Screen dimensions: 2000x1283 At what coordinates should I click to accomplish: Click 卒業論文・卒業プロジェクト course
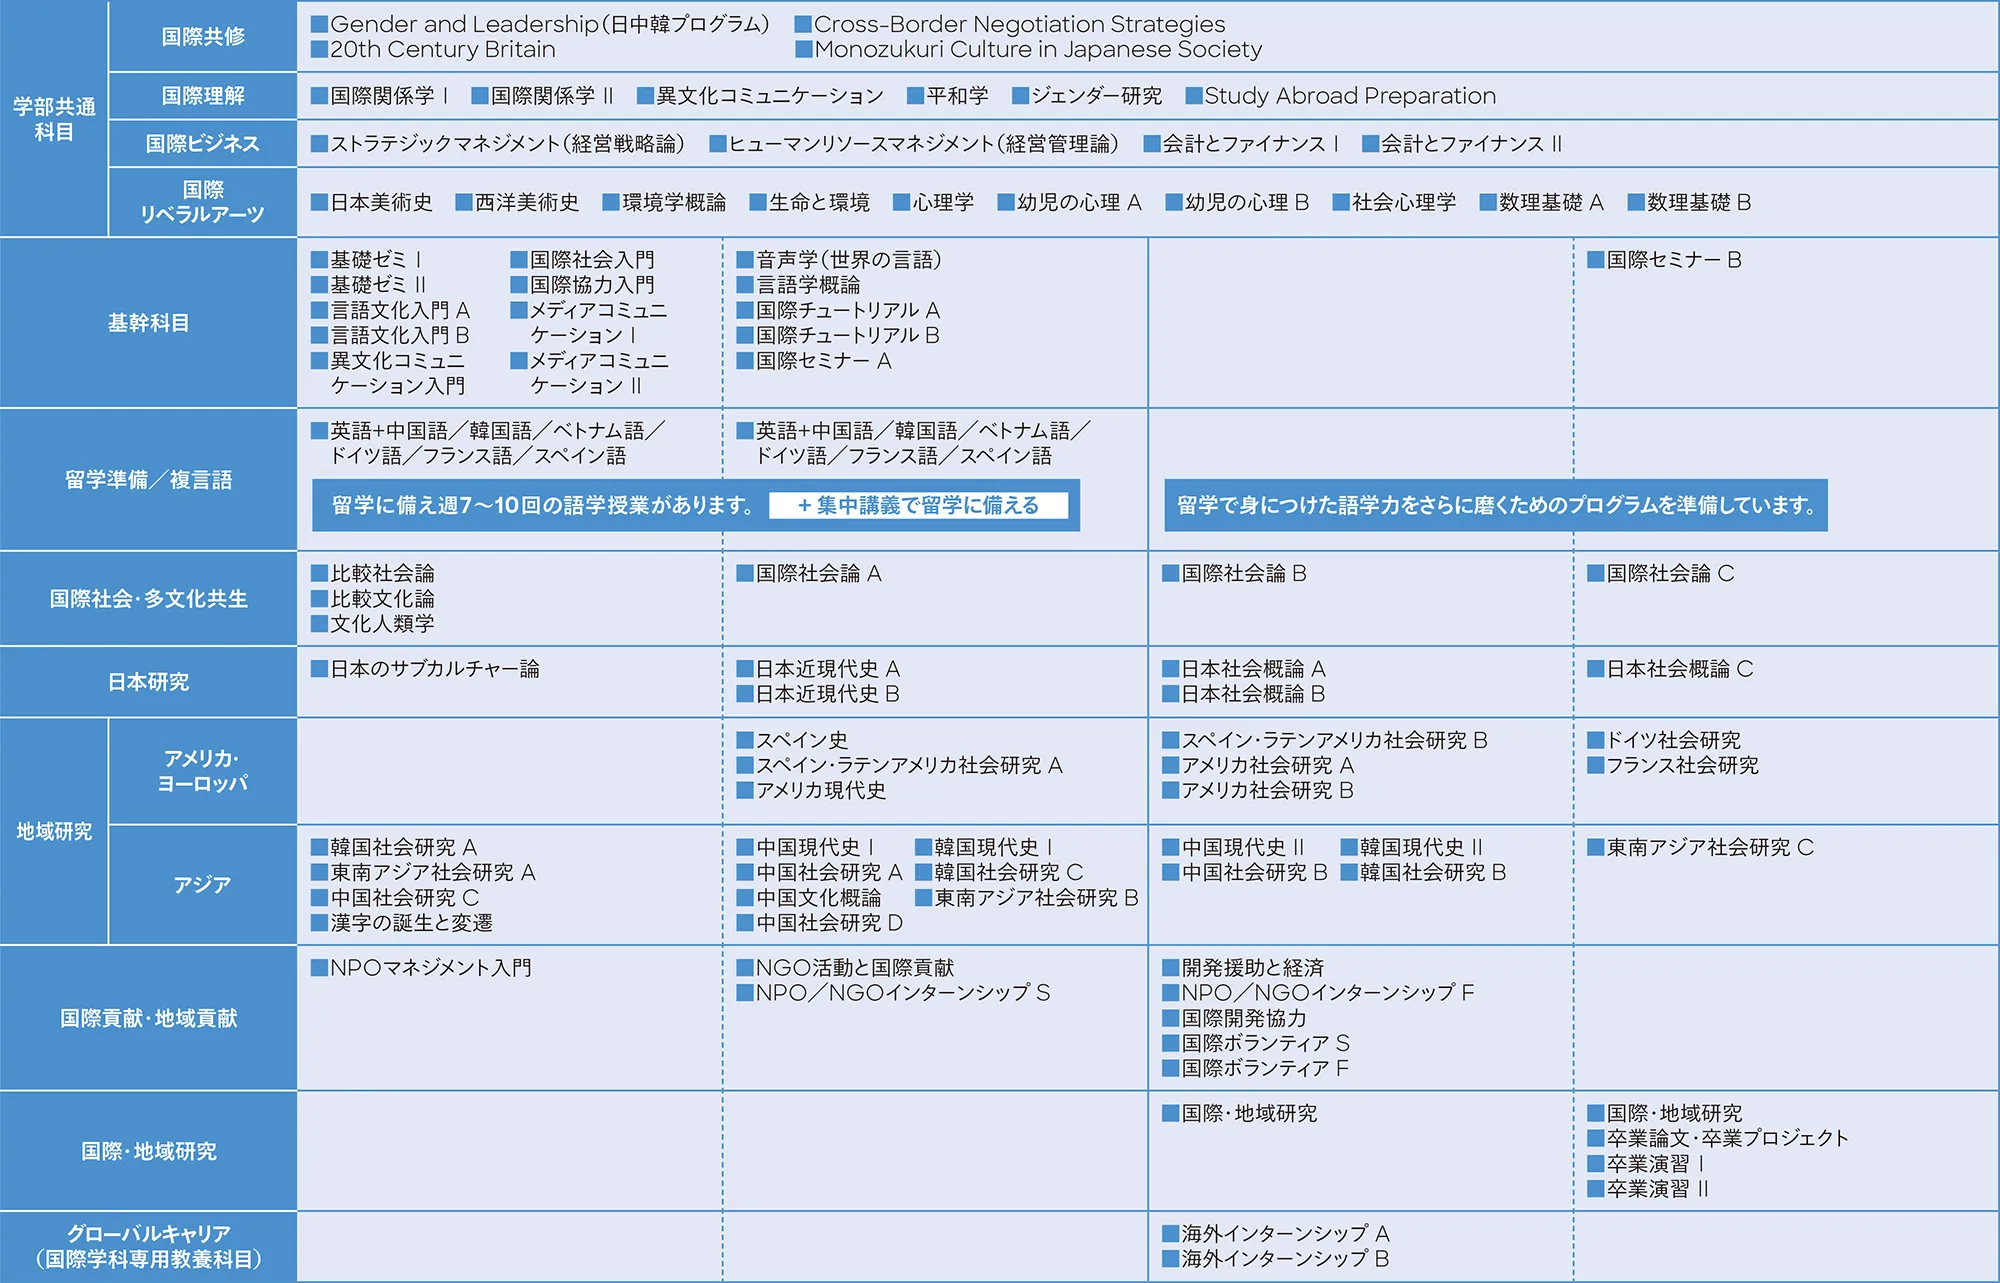click(1719, 1138)
